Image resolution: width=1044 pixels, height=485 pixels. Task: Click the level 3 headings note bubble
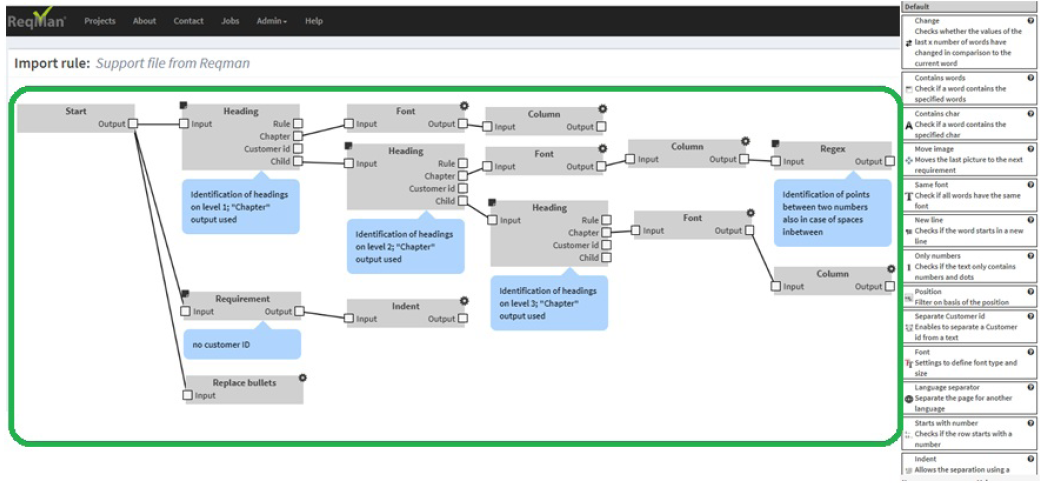pyautogui.click(x=549, y=303)
